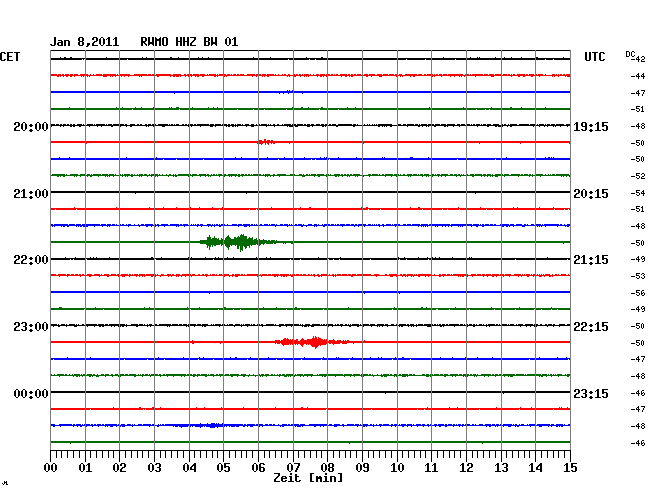Image resolution: width=650 pixels, height=494 pixels.
Task: Select the '20:00' CET time label
Action: [x=31, y=126]
